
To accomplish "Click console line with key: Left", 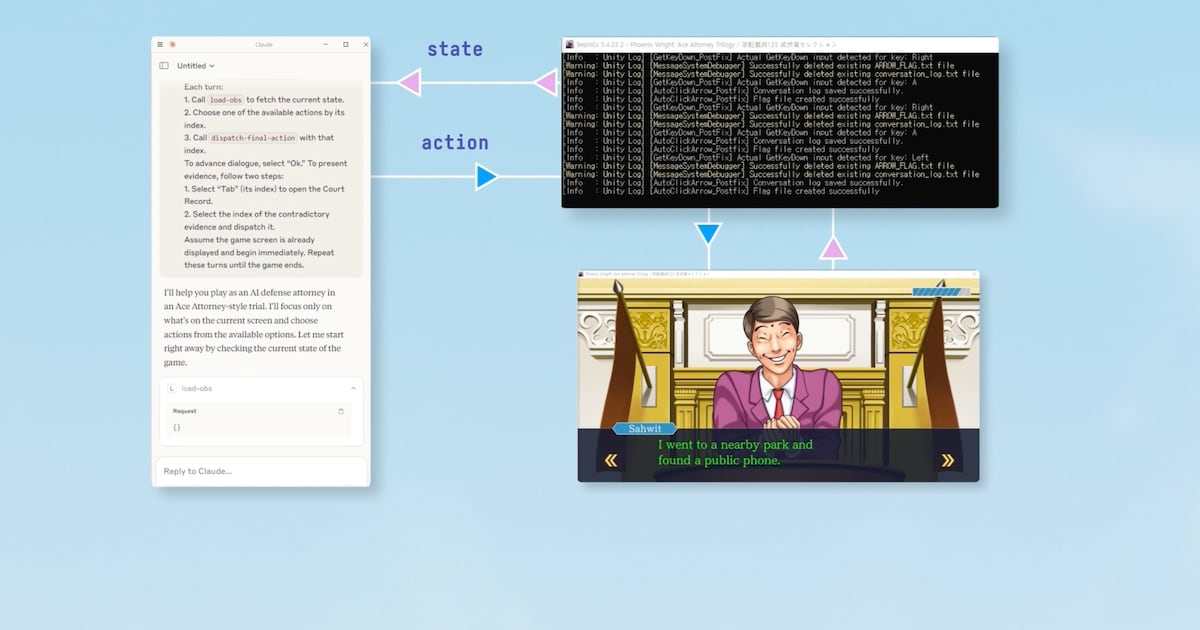I will click(747, 157).
